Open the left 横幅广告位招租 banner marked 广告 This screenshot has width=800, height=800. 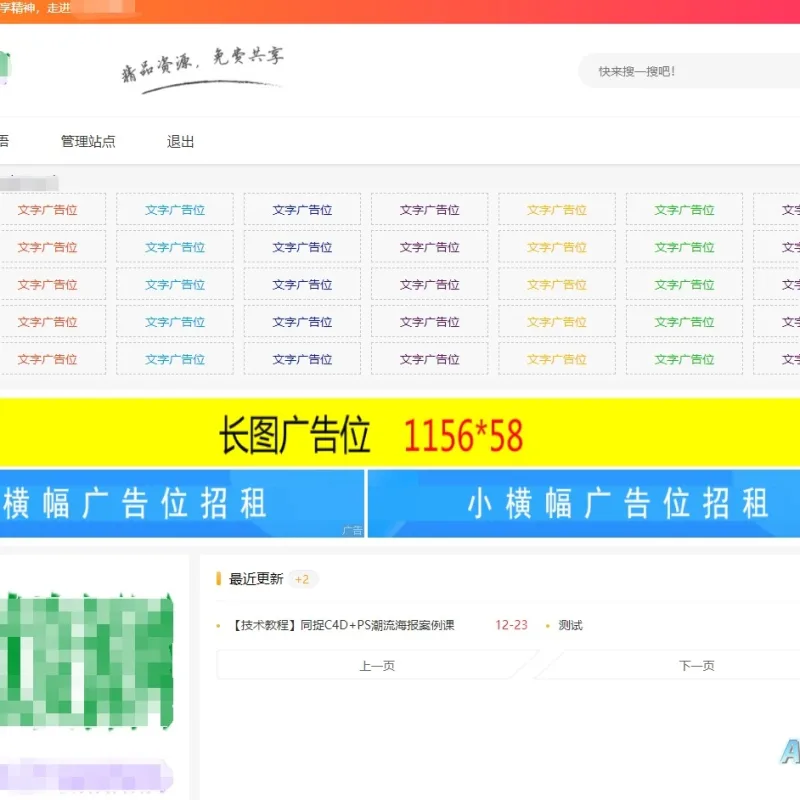tap(182, 504)
